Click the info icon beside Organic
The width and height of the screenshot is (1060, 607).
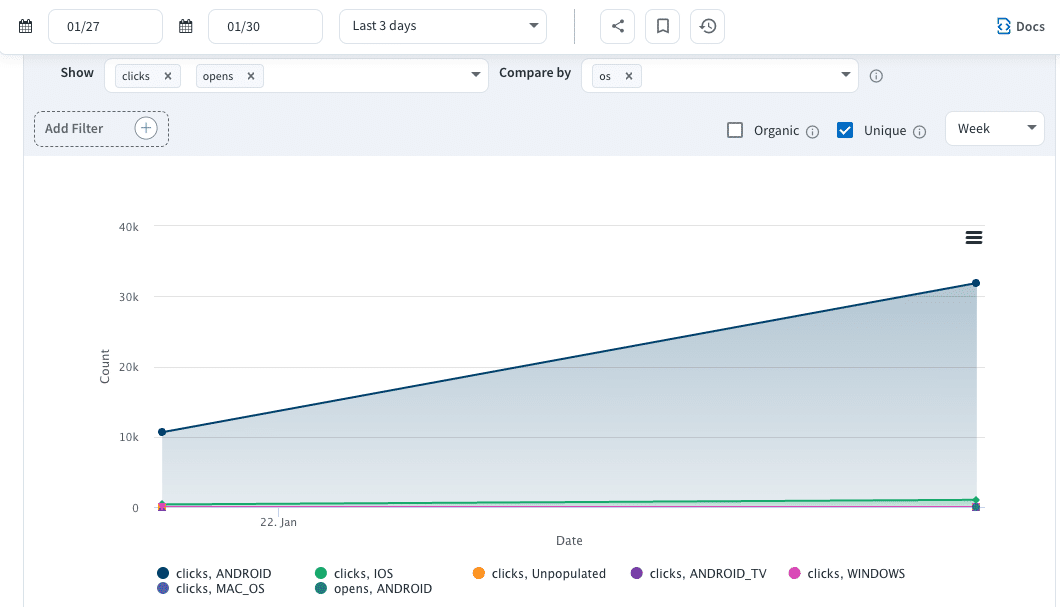pos(812,130)
